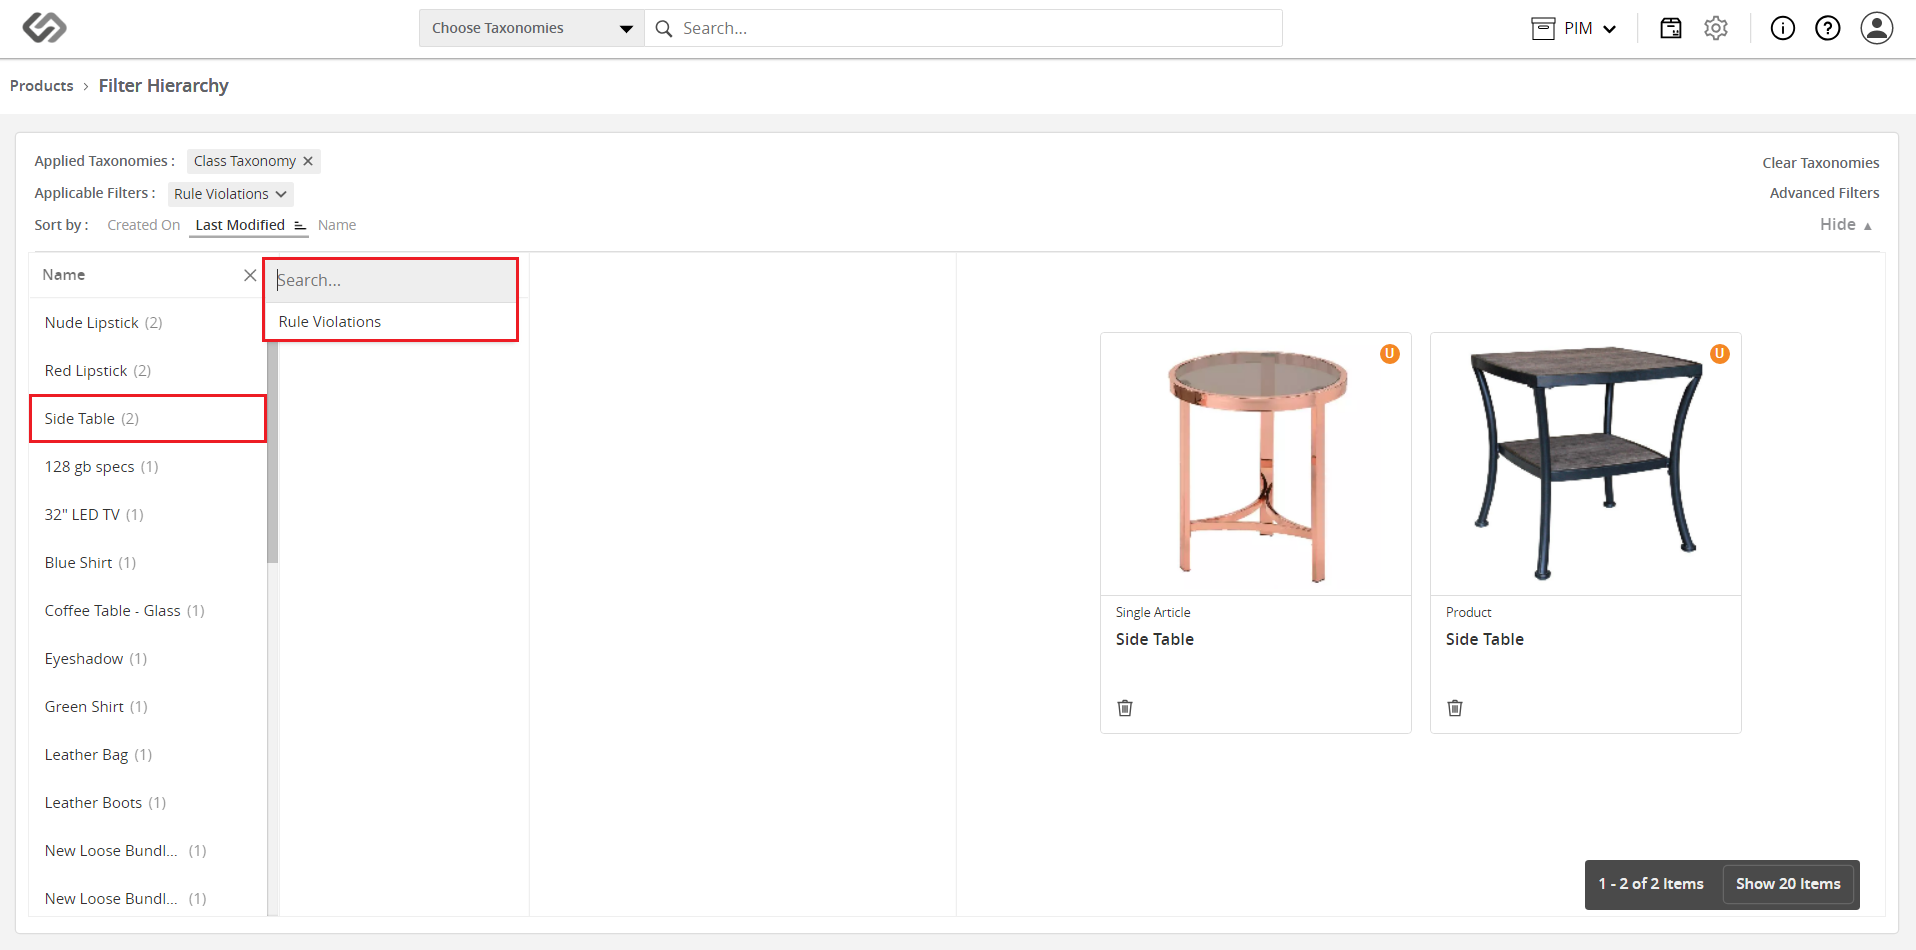The image size is (1916, 950).
Task: Click Side Table title on Product card
Action: [x=1485, y=640]
